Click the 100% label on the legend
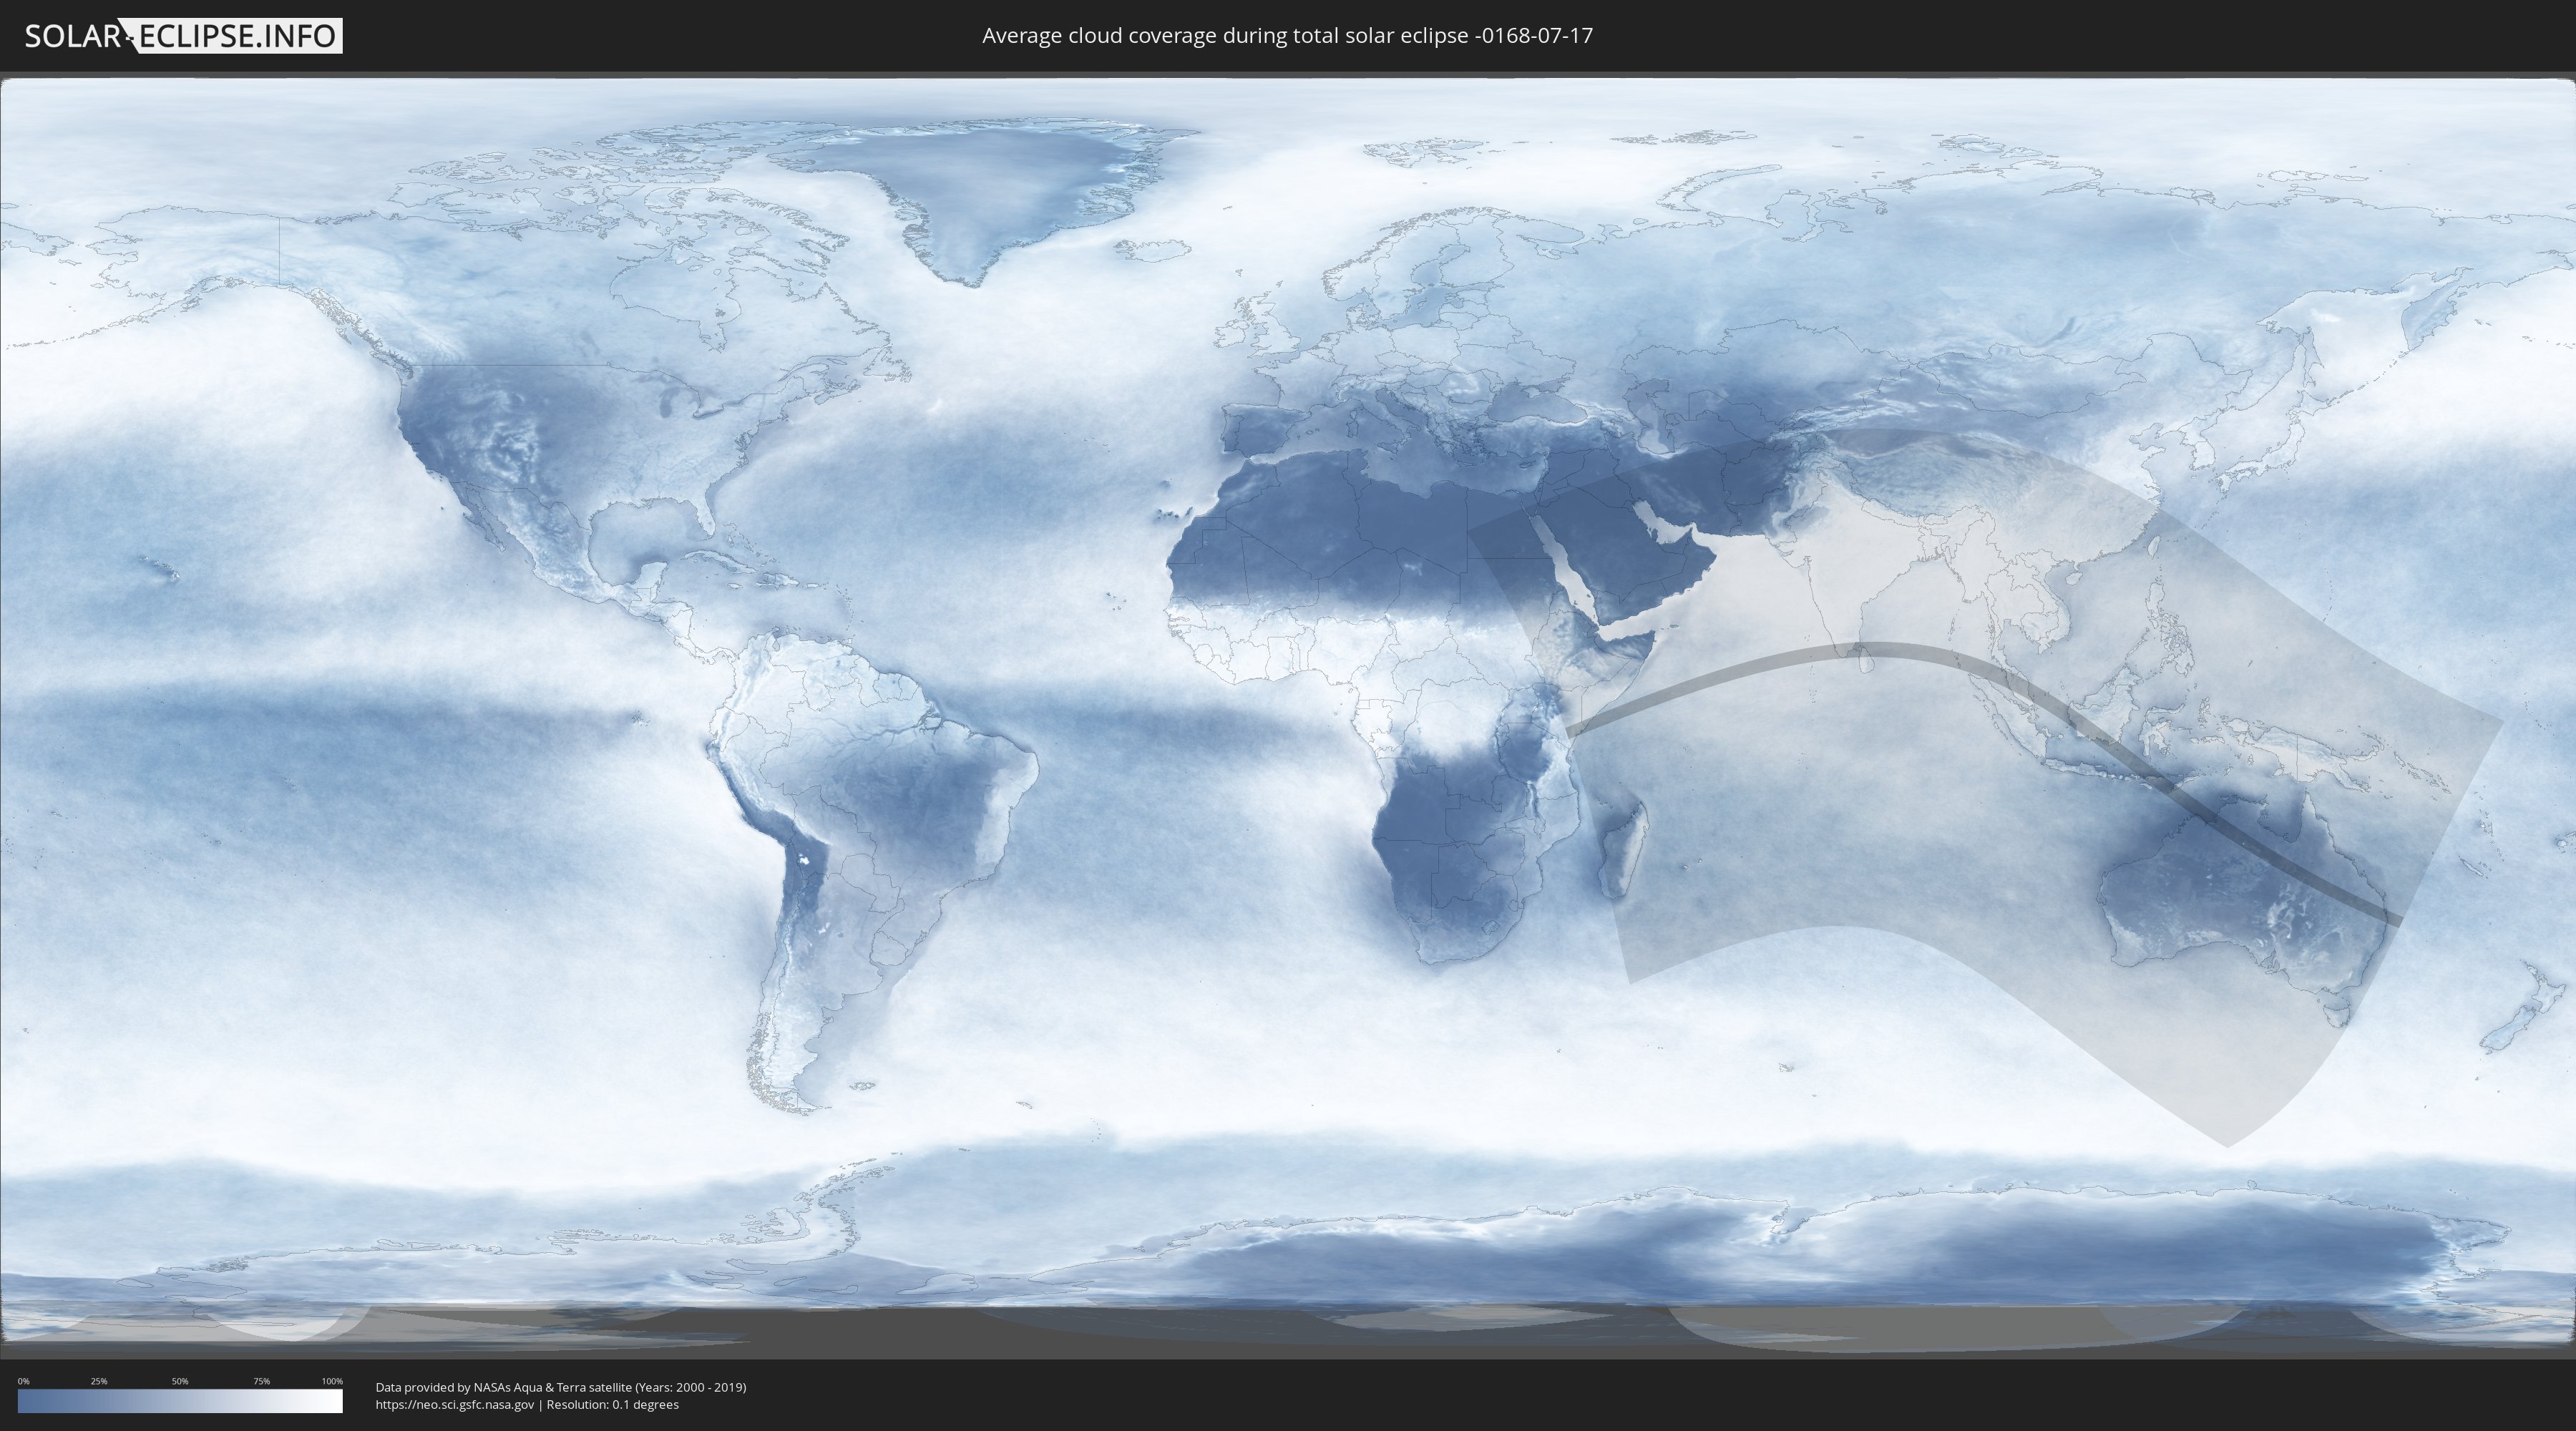This screenshot has height=1431, width=2576. click(x=332, y=1381)
